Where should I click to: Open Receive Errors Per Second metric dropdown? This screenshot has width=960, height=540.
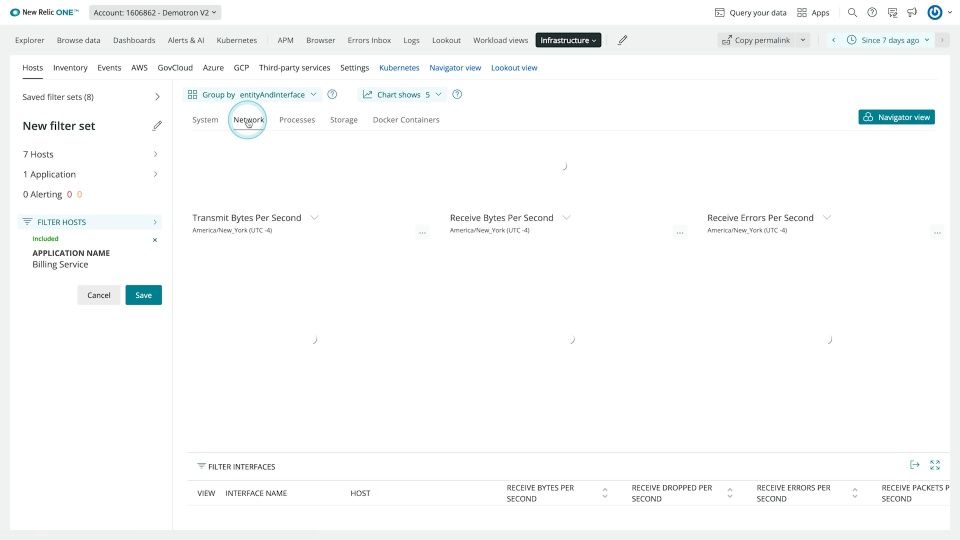(827, 217)
